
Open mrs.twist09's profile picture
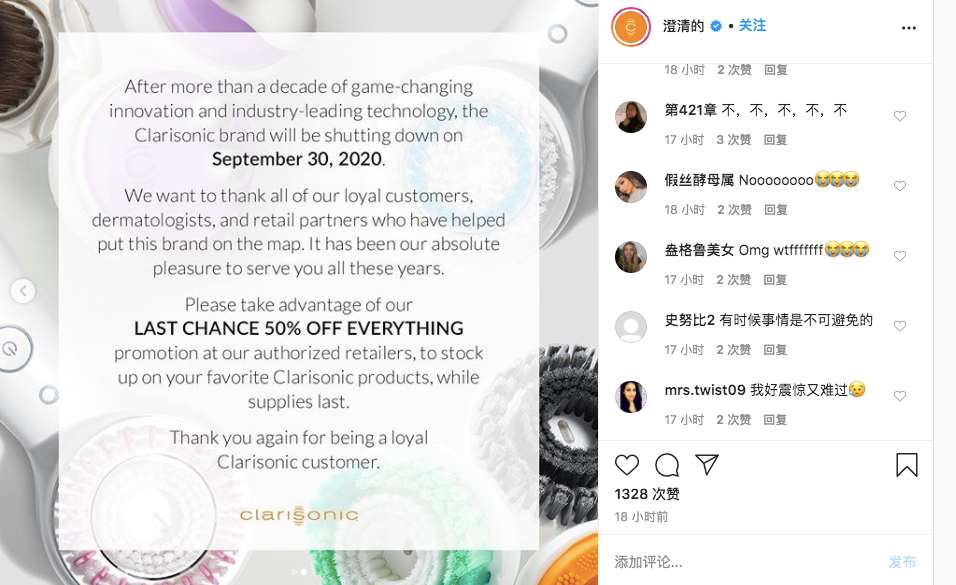click(x=631, y=397)
